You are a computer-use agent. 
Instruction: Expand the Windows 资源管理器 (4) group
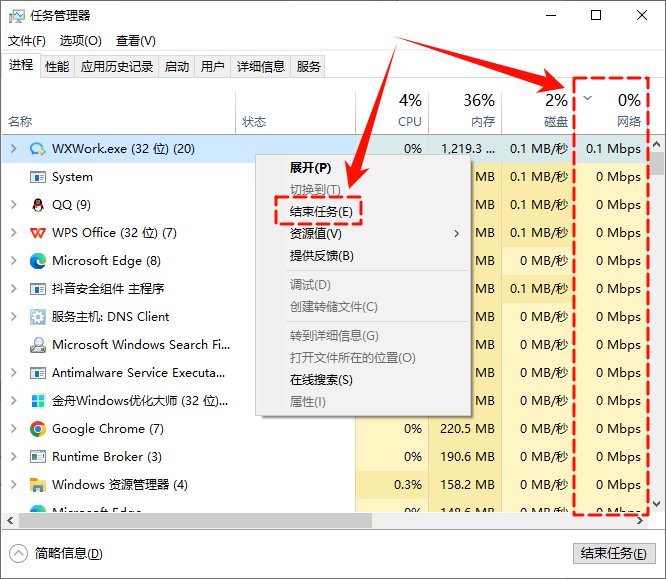(14, 485)
